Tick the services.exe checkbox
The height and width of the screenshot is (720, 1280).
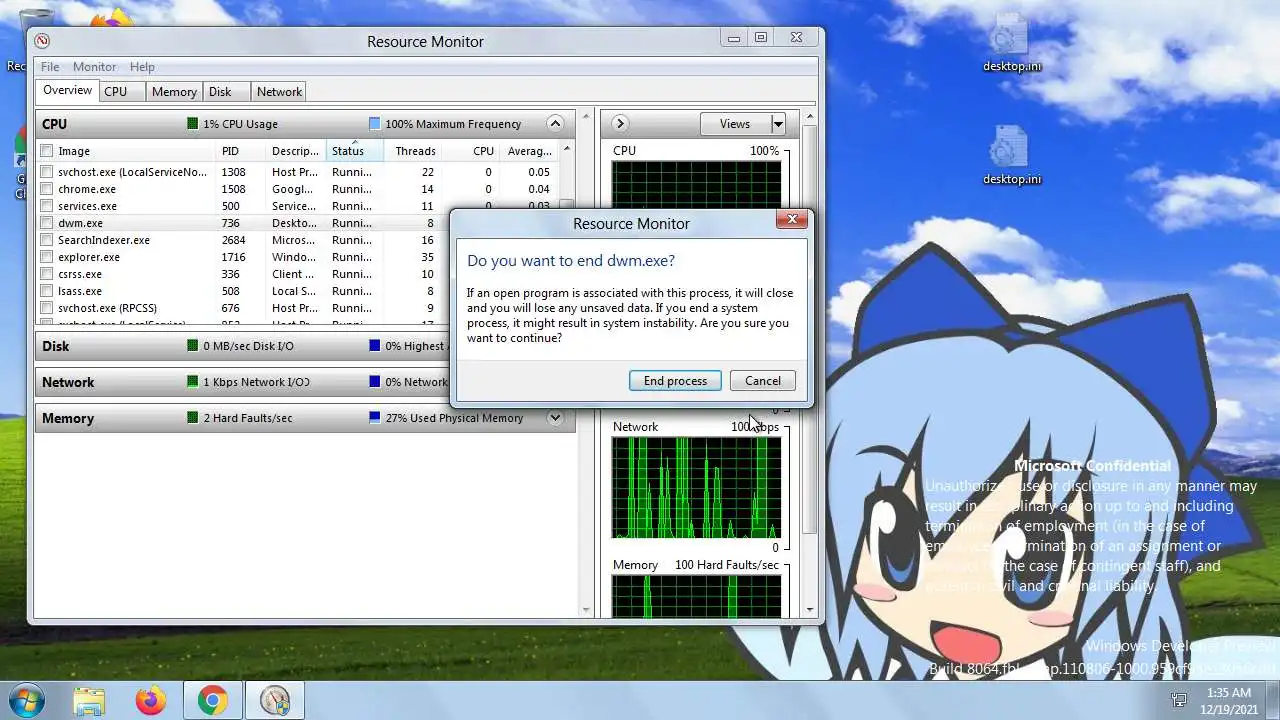coord(47,206)
